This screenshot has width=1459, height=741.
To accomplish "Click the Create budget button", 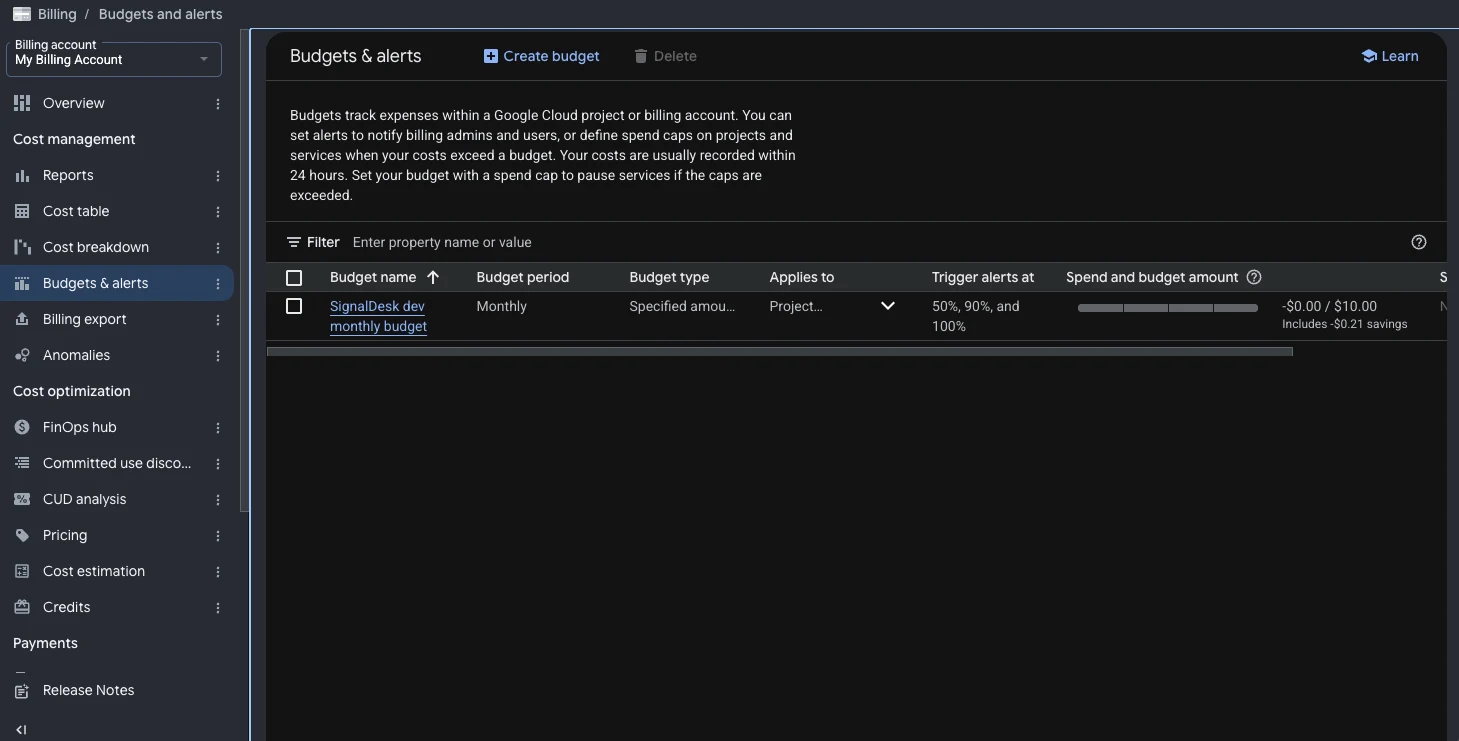I will (x=541, y=56).
